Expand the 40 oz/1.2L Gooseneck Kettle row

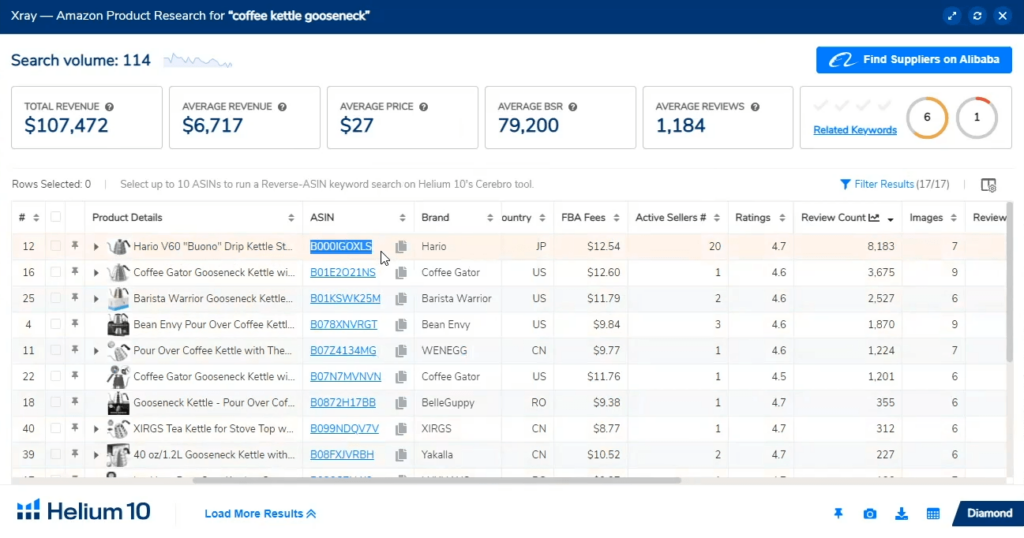point(96,455)
